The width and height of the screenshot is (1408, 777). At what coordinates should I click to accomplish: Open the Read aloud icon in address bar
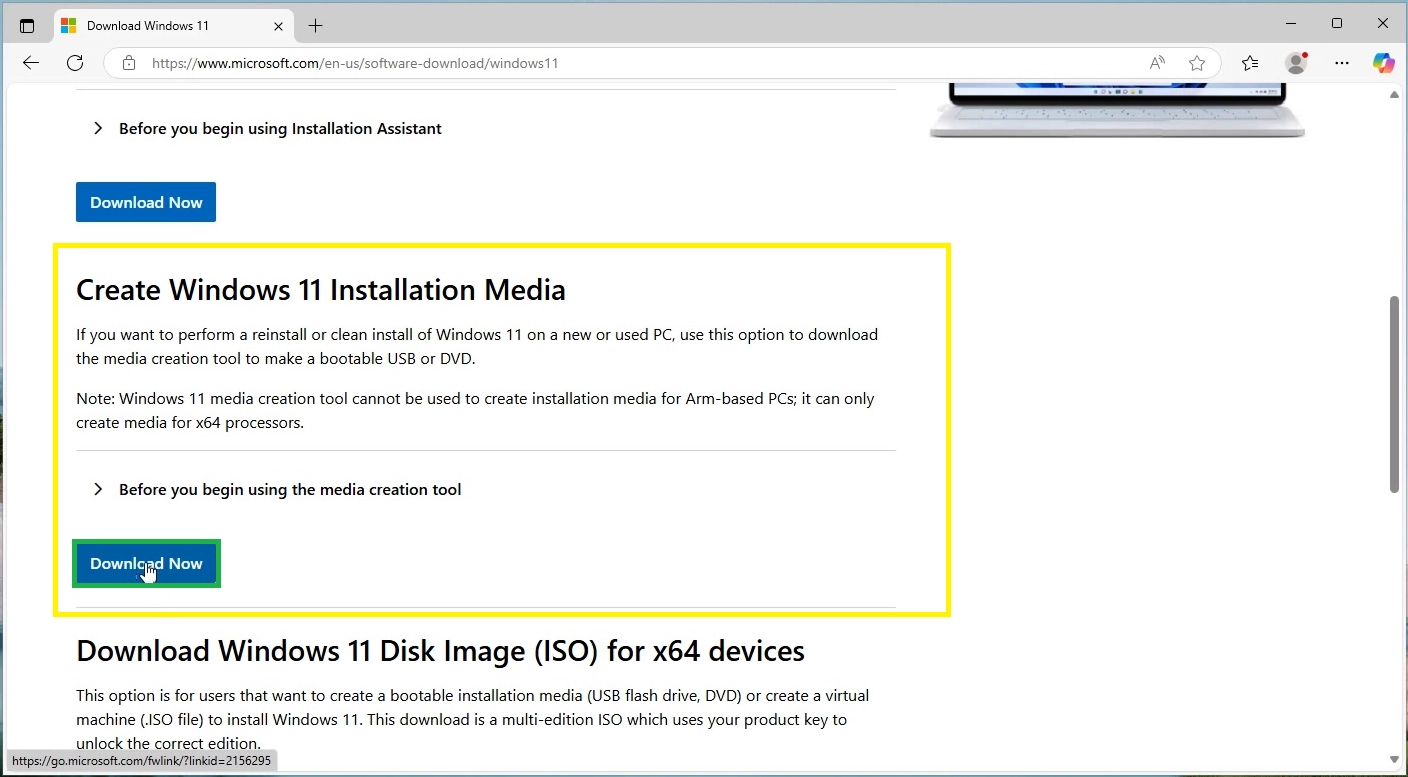pyautogui.click(x=1157, y=63)
